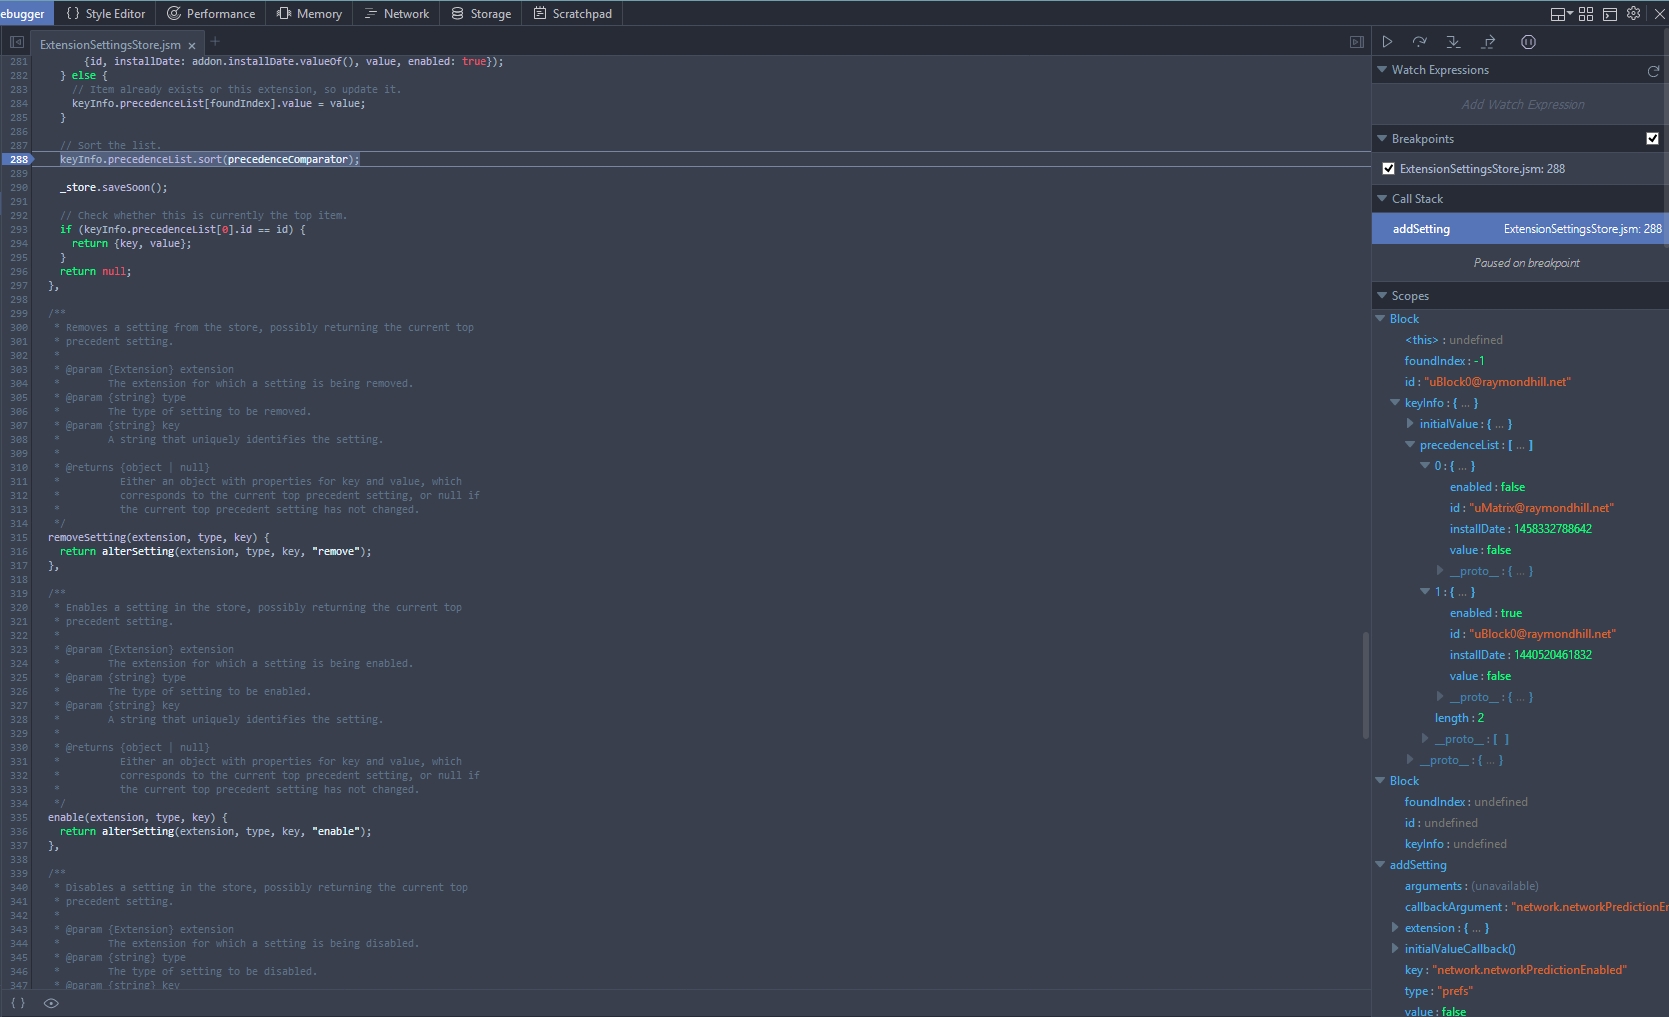This screenshot has width=1669, height=1017.
Task: Open developer tools settings
Action: click(x=1633, y=13)
